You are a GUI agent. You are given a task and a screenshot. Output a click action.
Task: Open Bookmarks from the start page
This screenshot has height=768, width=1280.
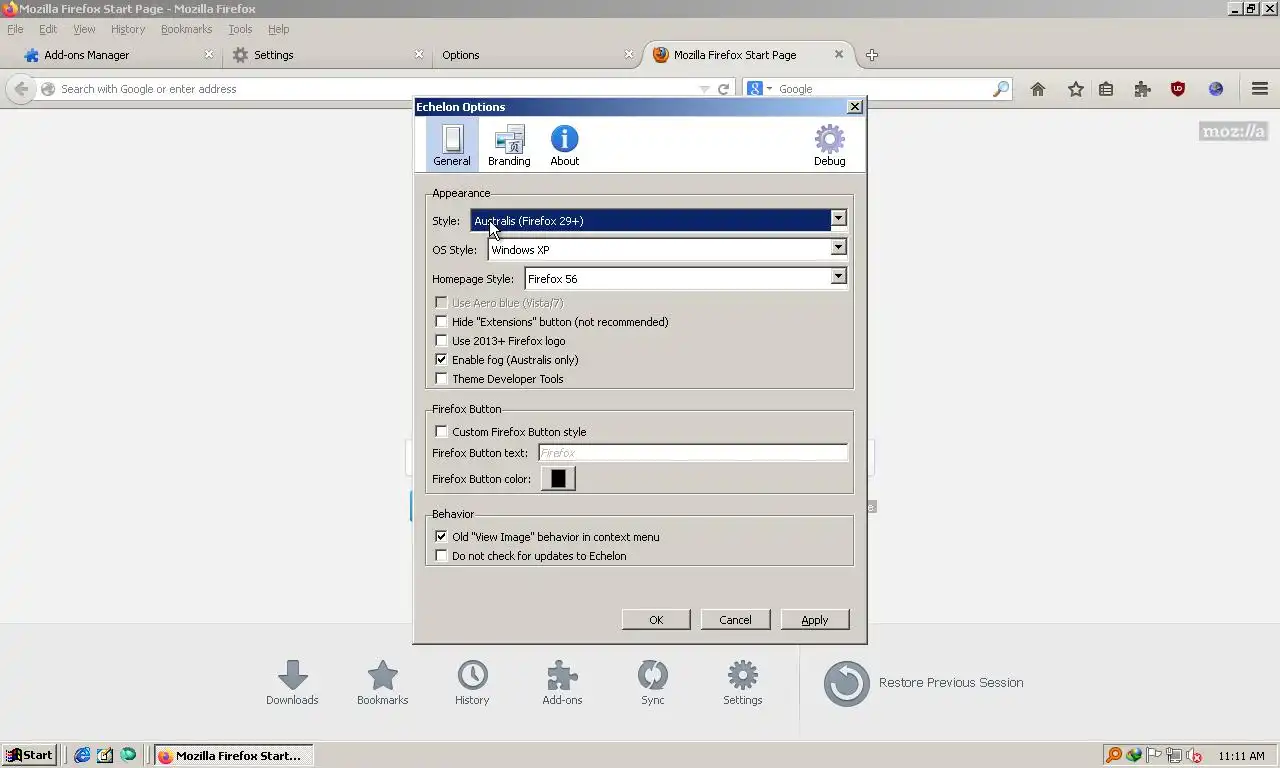tap(382, 683)
